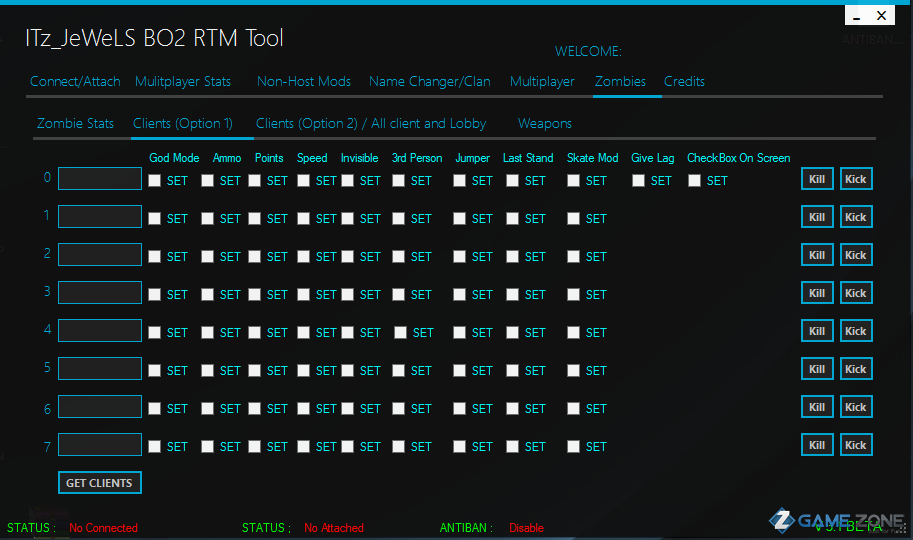Focus client 4 name field
Image resolution: width=913 pixels, height=540 pixels.
coord(100,330)
